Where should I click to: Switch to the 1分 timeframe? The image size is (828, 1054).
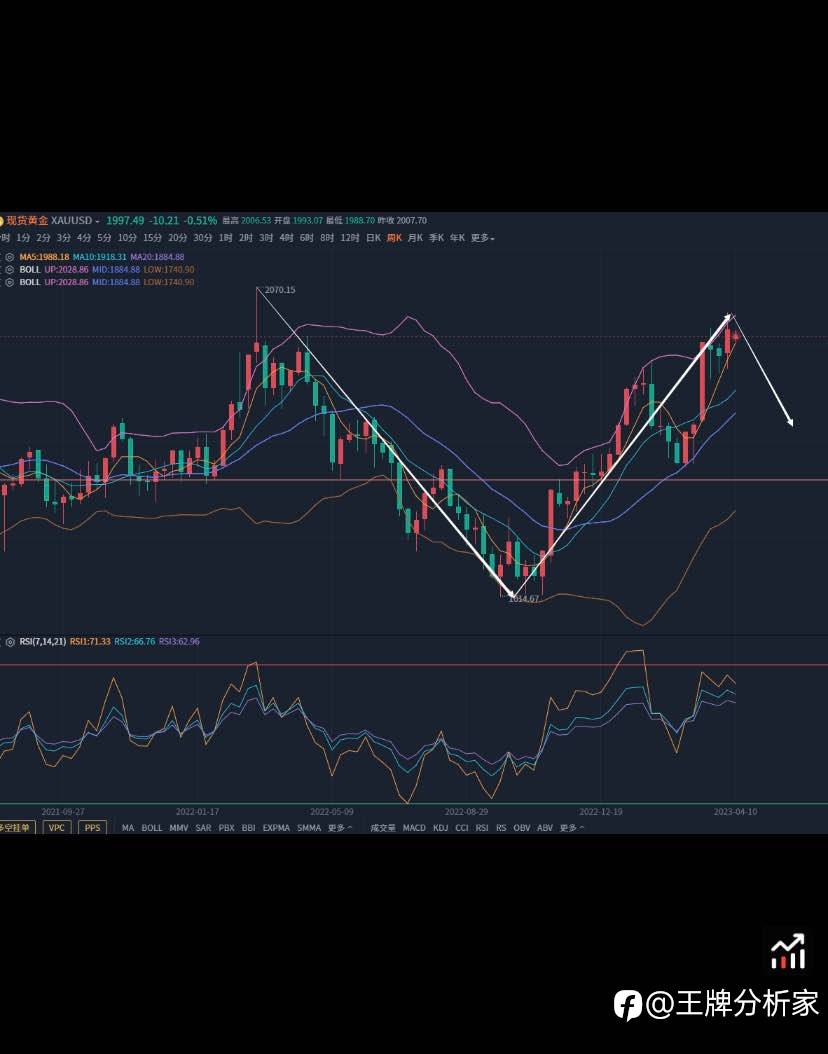point(24,238)
